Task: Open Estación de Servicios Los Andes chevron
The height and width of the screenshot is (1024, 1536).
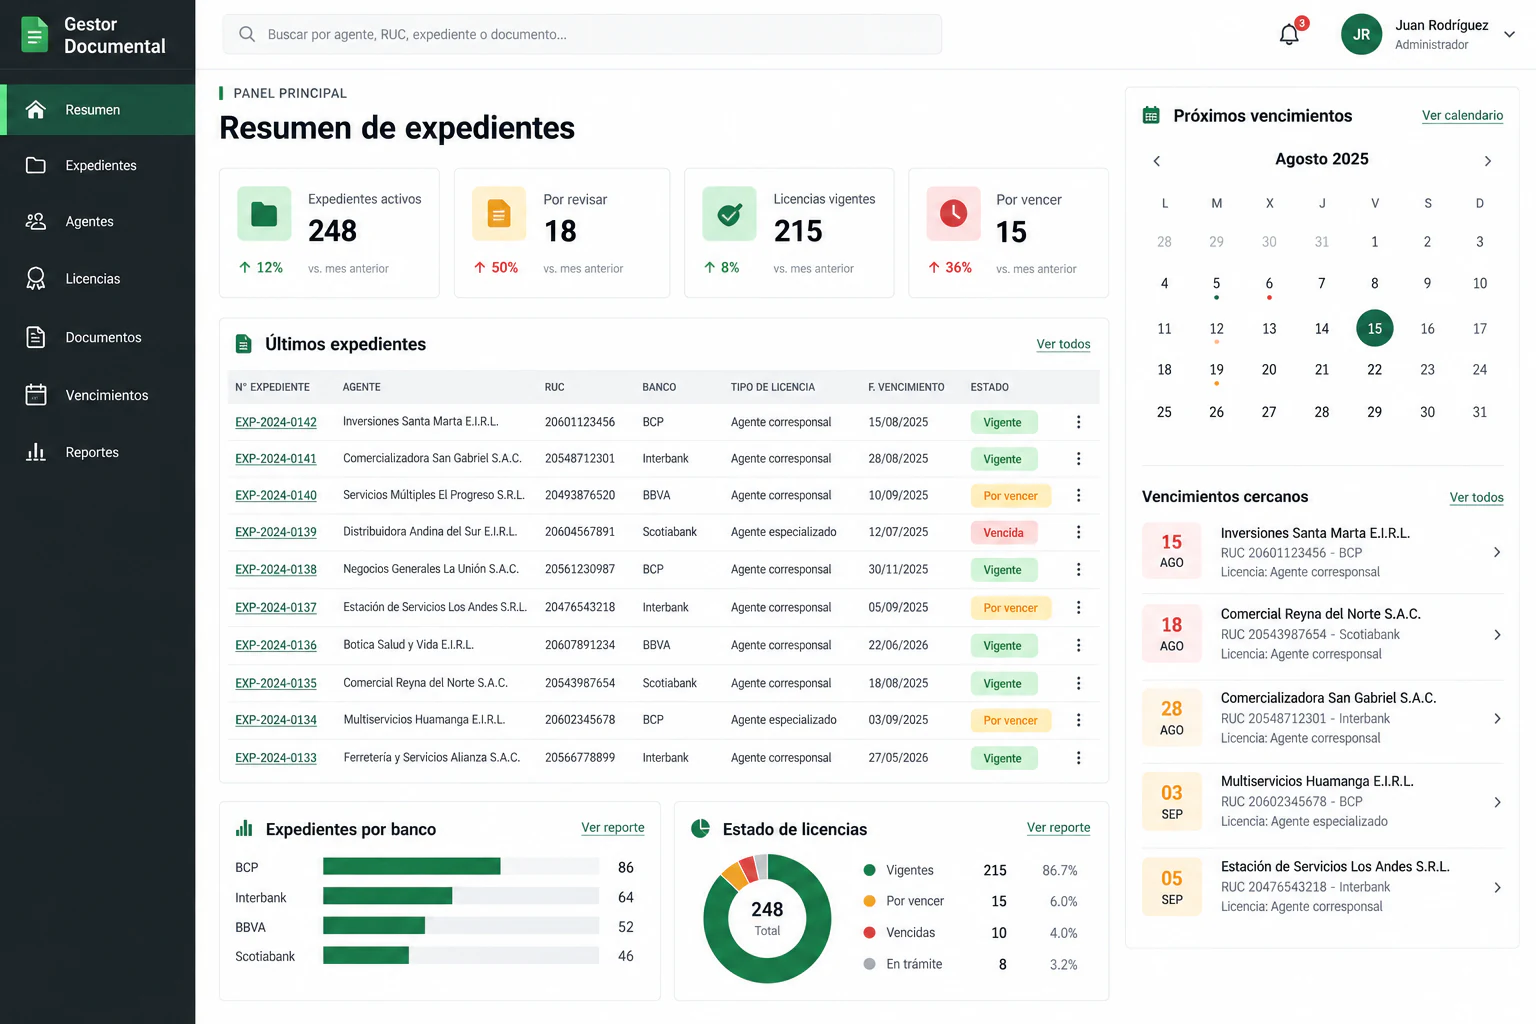Action: click(1497, 887)
